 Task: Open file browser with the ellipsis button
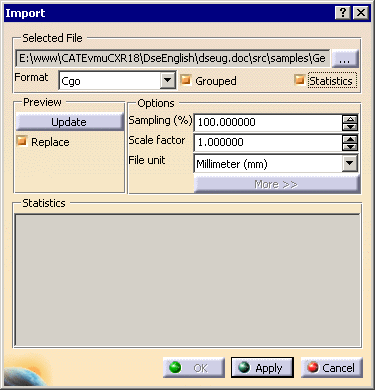(345, 59)
